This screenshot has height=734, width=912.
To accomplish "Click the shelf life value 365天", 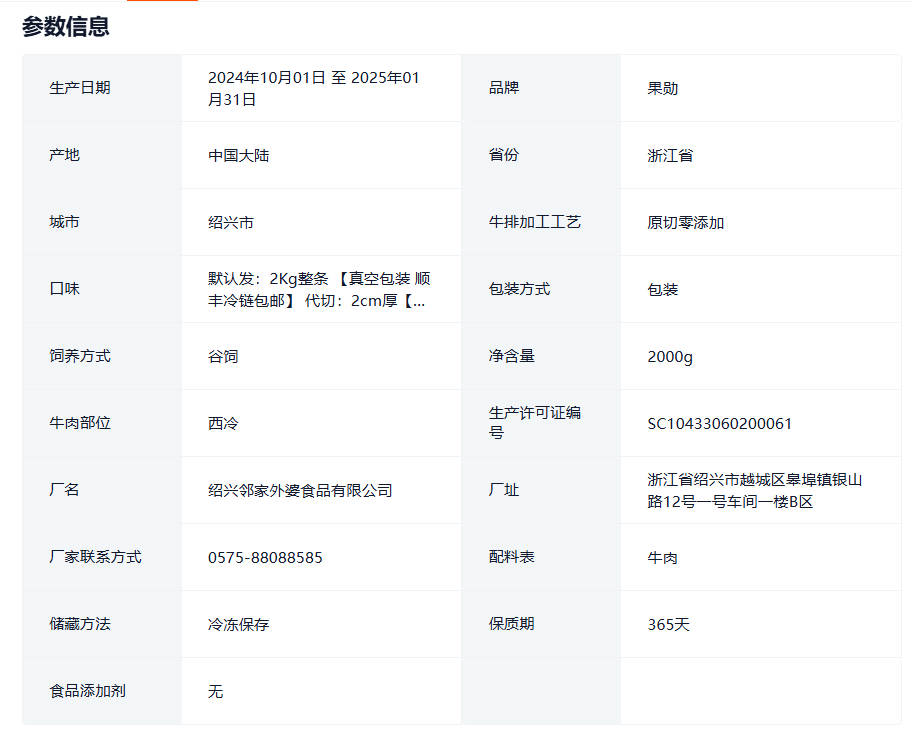I will coord(668,624).
